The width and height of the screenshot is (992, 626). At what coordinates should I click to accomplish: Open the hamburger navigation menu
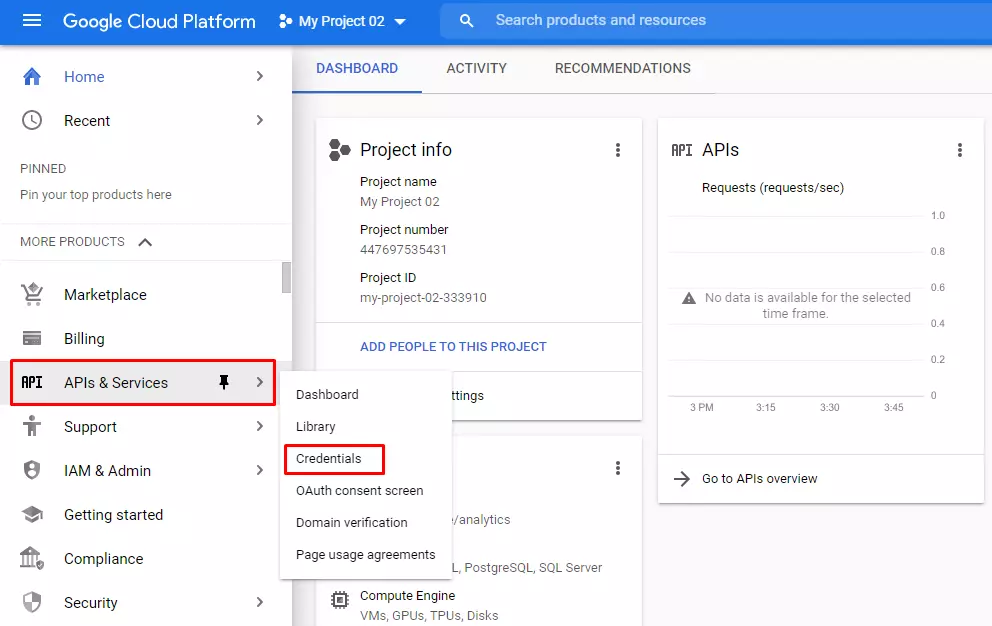click(x=32, y=21)
